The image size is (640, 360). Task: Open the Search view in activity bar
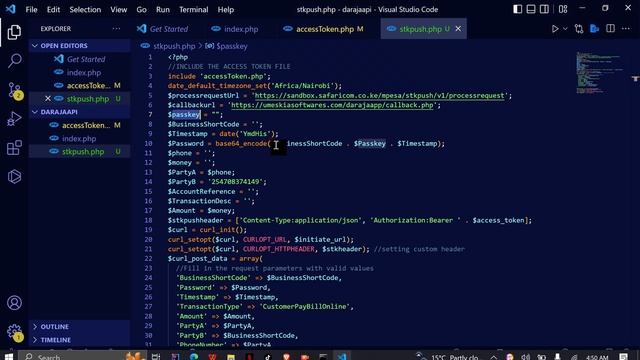click(x=14, y=61)
